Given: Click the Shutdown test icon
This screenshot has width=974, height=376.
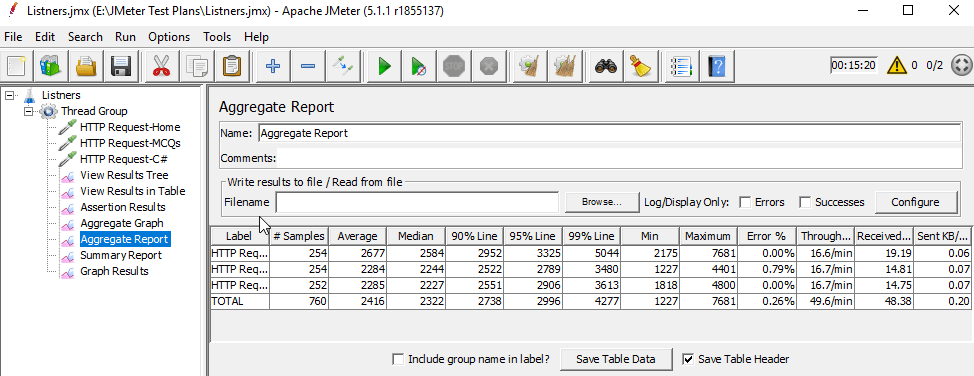Looking at the screenshot, I should click(490, 65).
